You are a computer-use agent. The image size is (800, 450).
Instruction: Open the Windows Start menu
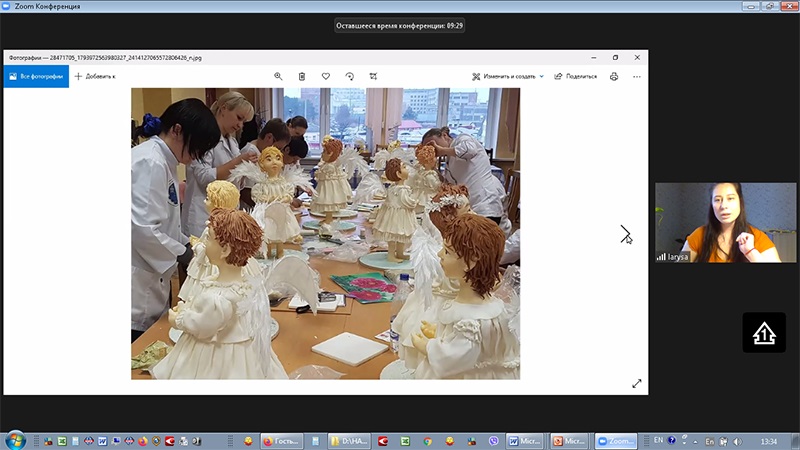(15, 440)
